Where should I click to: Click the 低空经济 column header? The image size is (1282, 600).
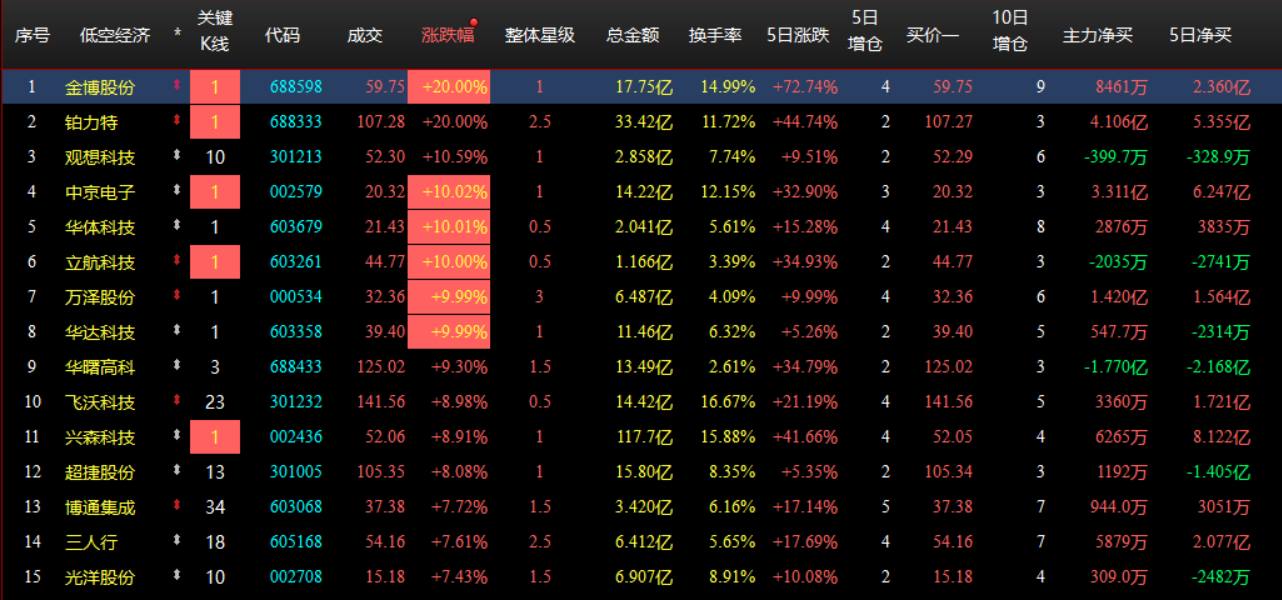(x=115, y=35)
